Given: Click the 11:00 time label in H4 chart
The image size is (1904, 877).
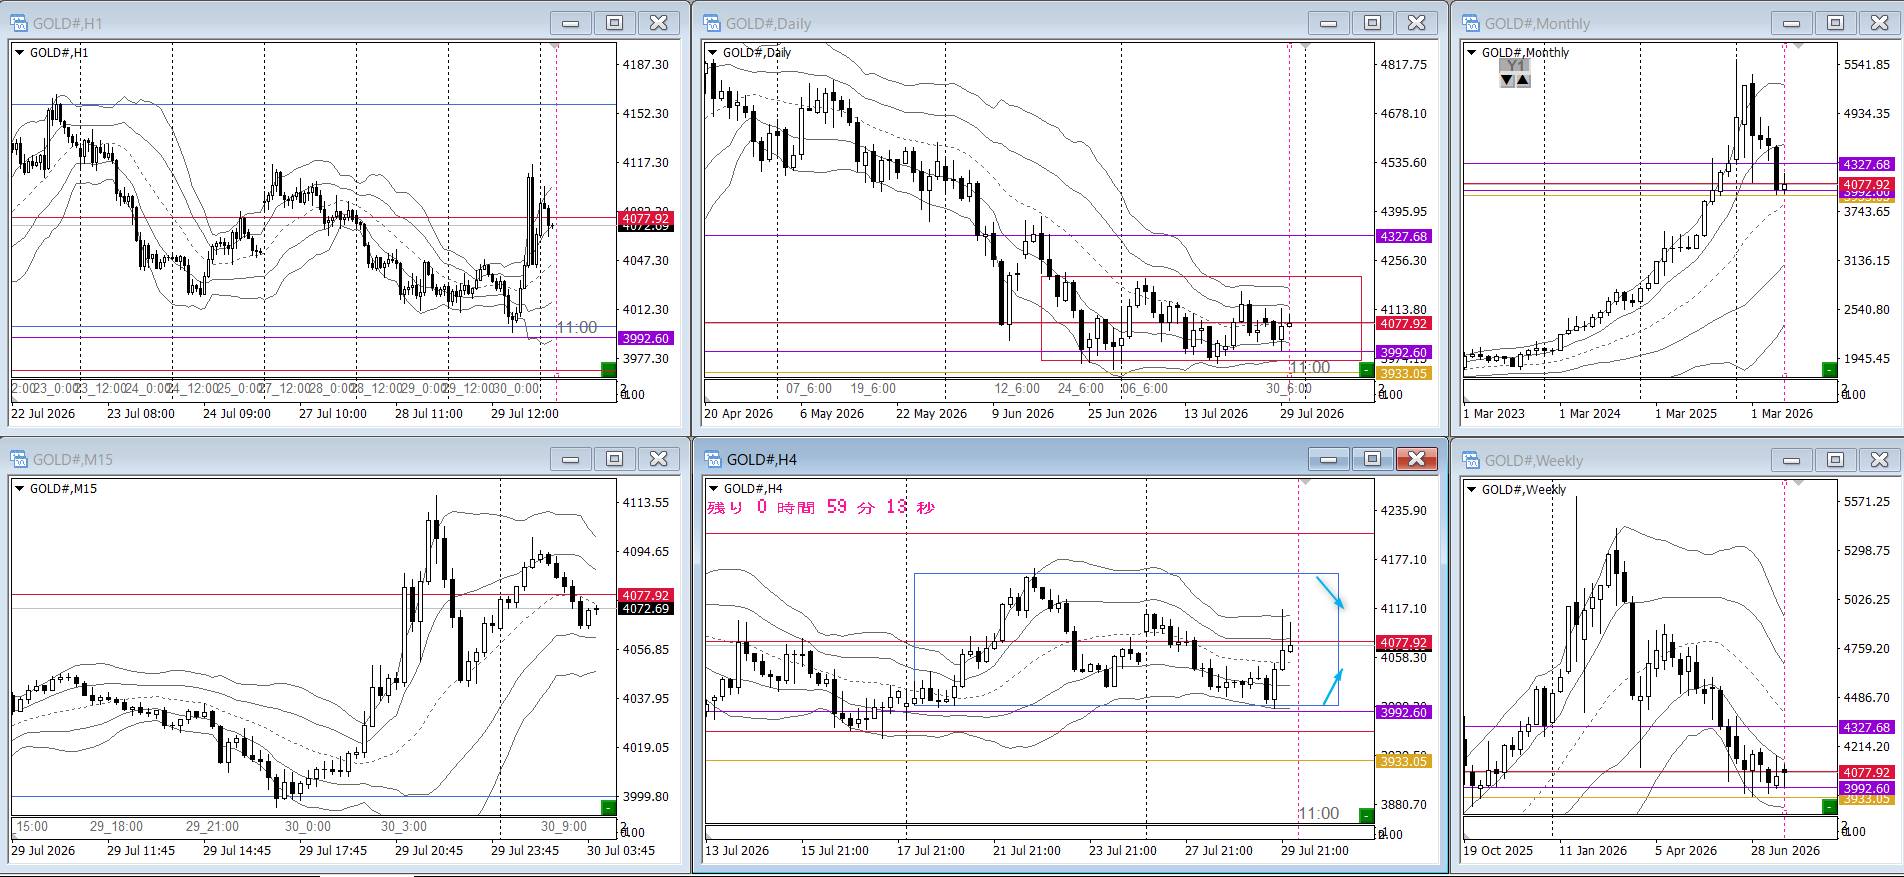Looking at the screenshot, I should point(1319,813).
